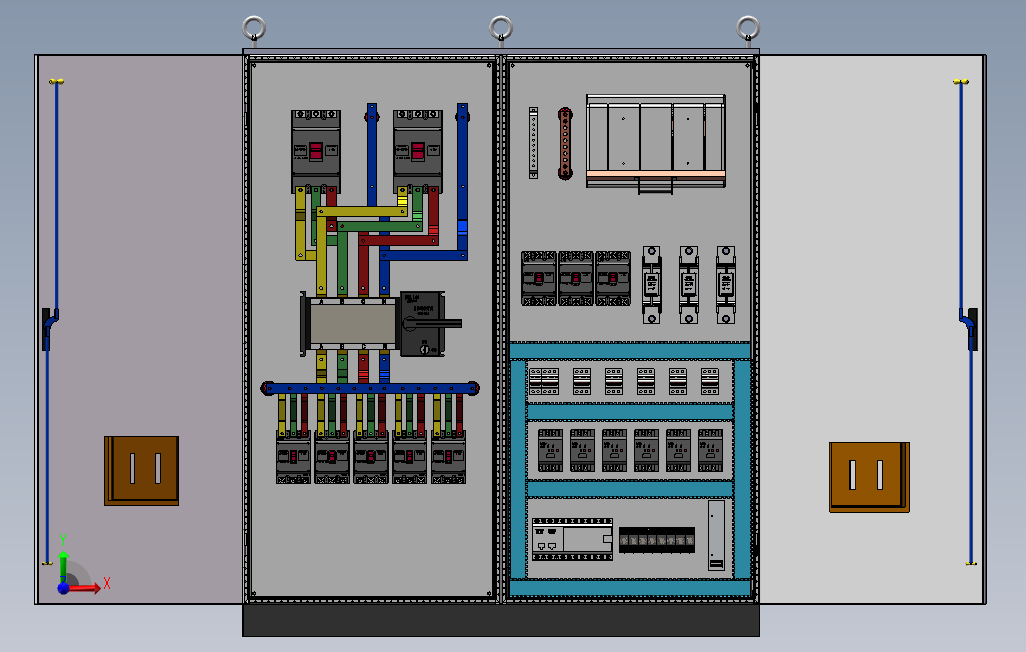Click the red X axis arrow of the triad
Image resolution: width=1026 pixels, height=652 pixels.
(86, 588)
